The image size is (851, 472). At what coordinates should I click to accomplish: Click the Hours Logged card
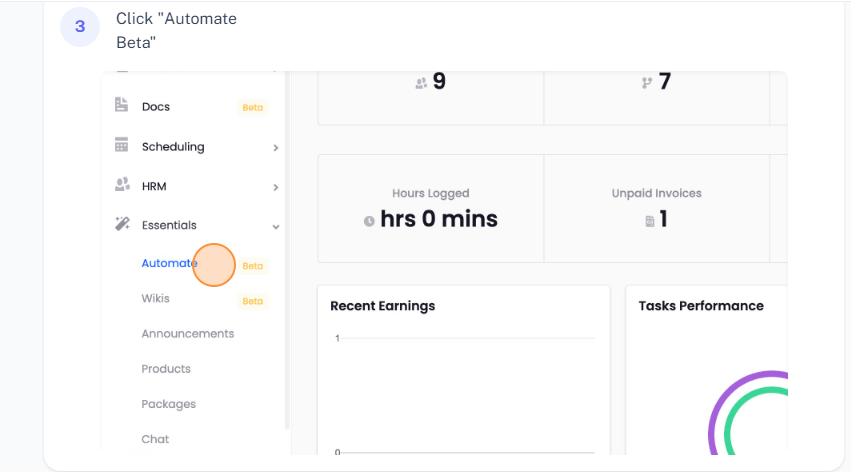pos(430,208)
